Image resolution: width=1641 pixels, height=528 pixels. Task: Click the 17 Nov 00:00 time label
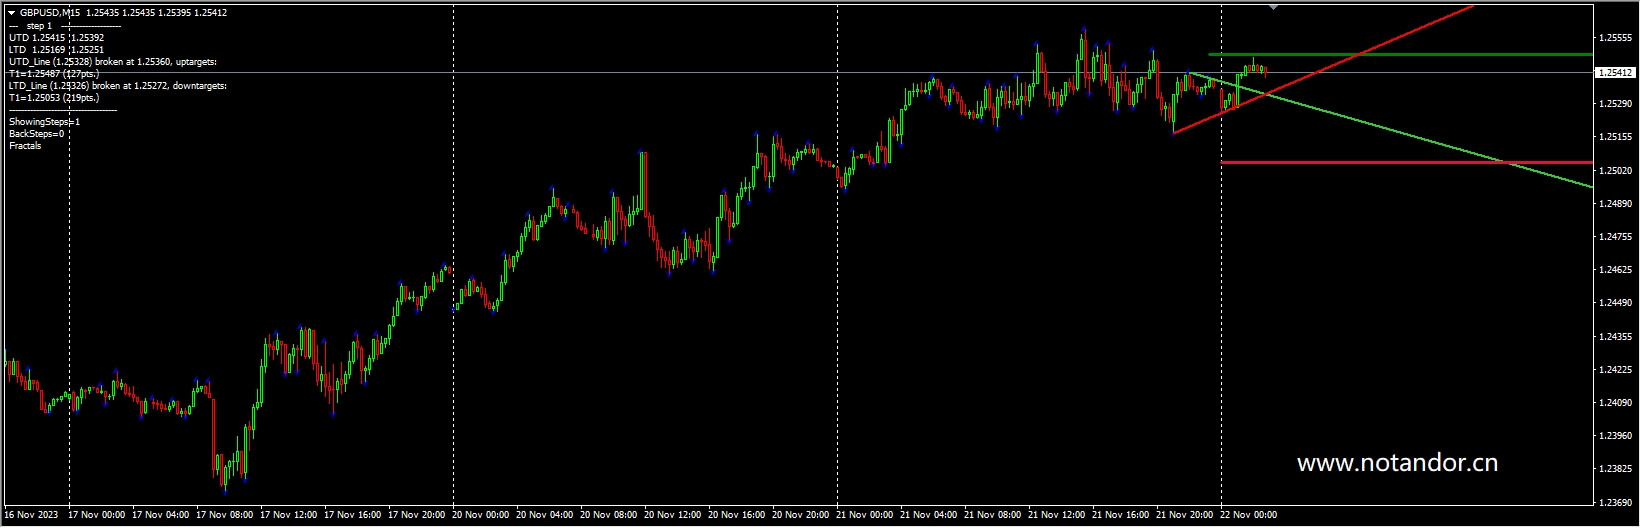pyautogui.click(x=99, y=515)
